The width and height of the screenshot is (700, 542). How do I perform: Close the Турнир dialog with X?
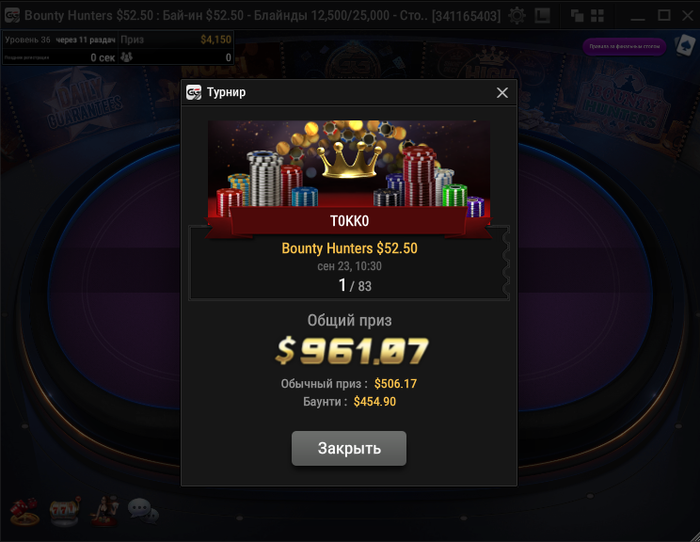[502, 92]
